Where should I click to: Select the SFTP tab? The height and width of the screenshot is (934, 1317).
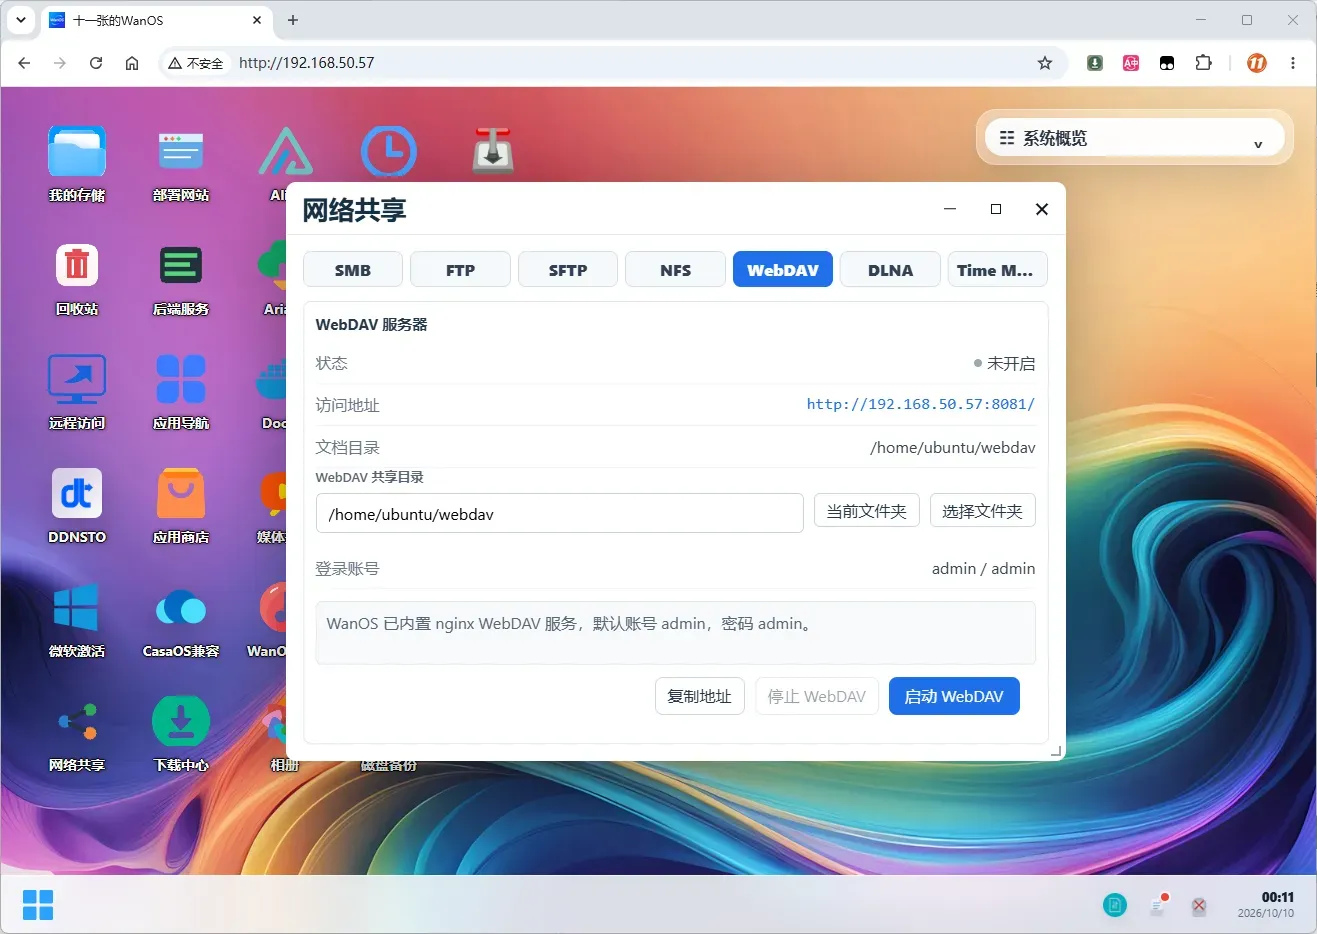coord(568,270)
